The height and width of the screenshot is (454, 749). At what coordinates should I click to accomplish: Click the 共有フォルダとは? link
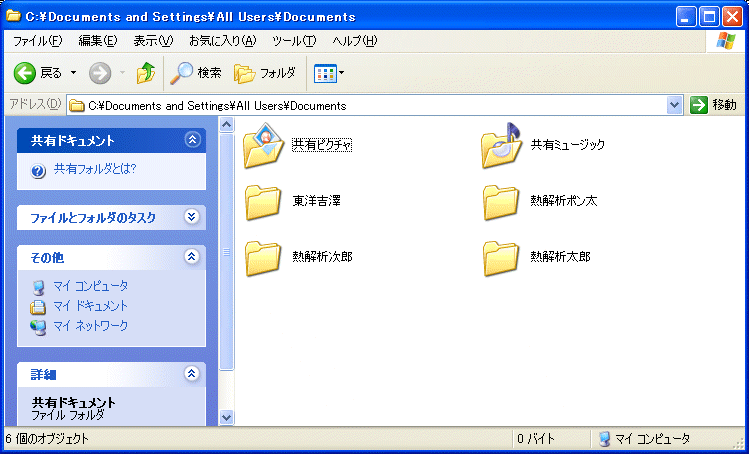coord(95,169)
